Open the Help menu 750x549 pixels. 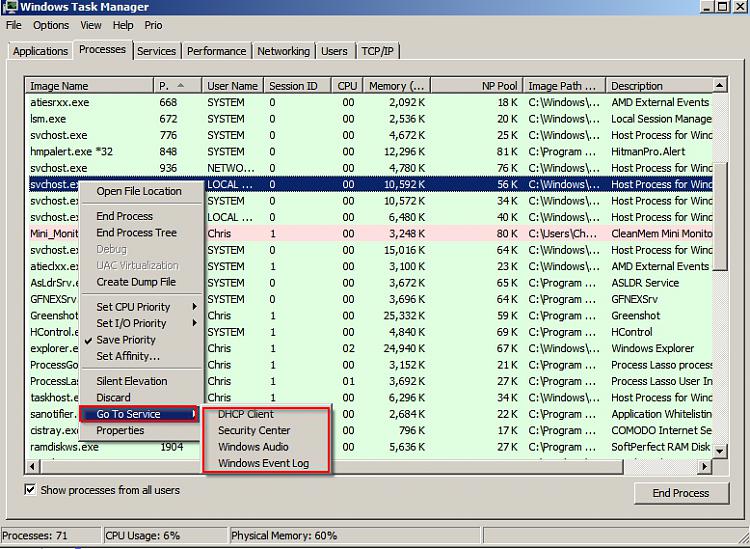pos(123,25)
